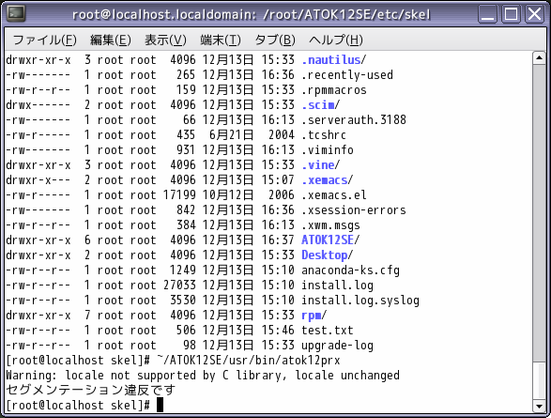Click the ATOK12SE/ directory name
Screen dimensions: 551x418
[330, 240]
